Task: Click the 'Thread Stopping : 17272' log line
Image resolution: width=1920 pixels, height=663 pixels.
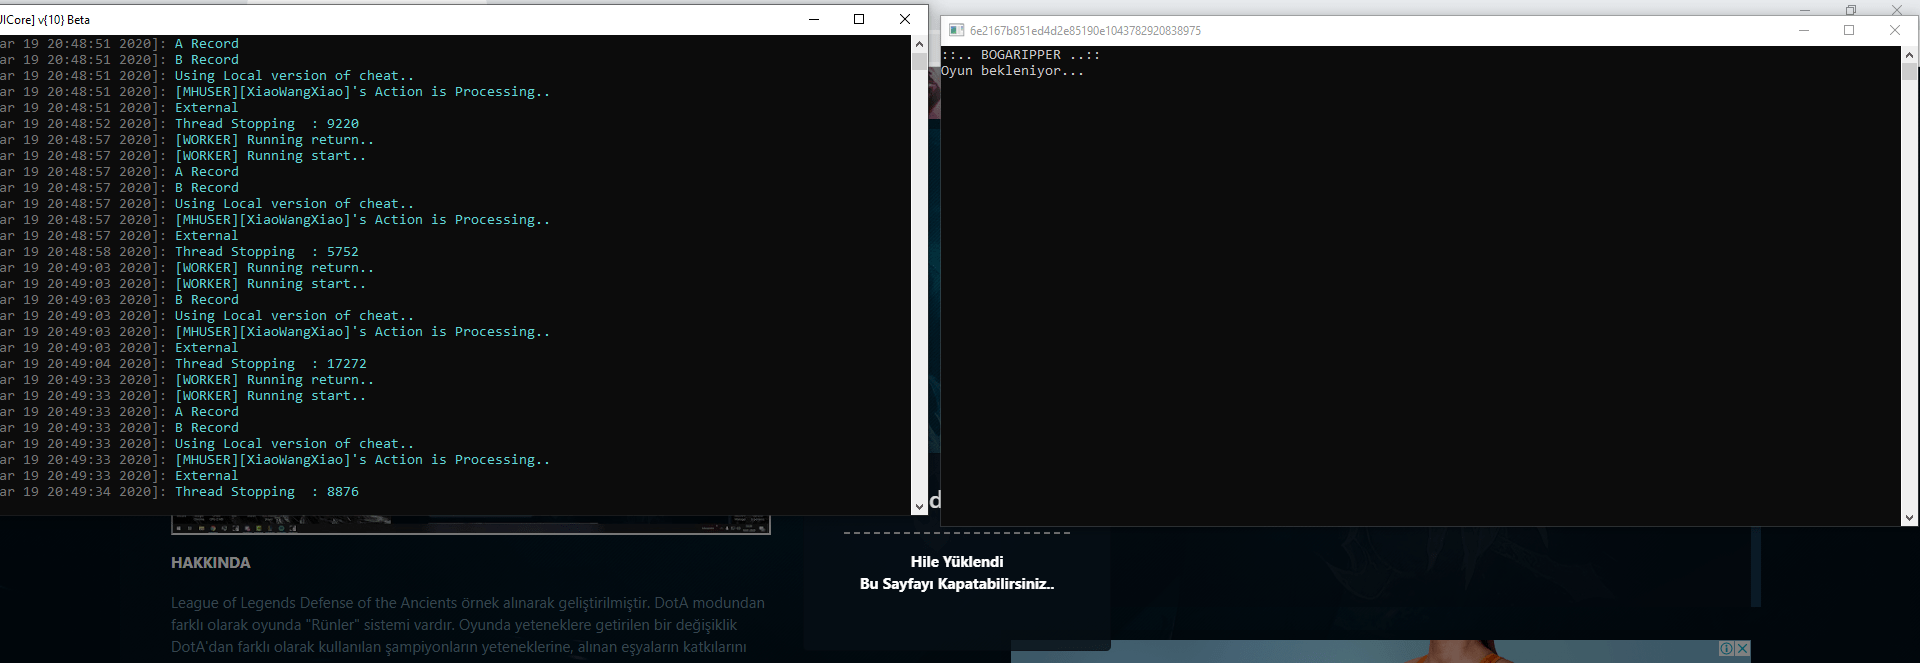Action: point(271,364)
